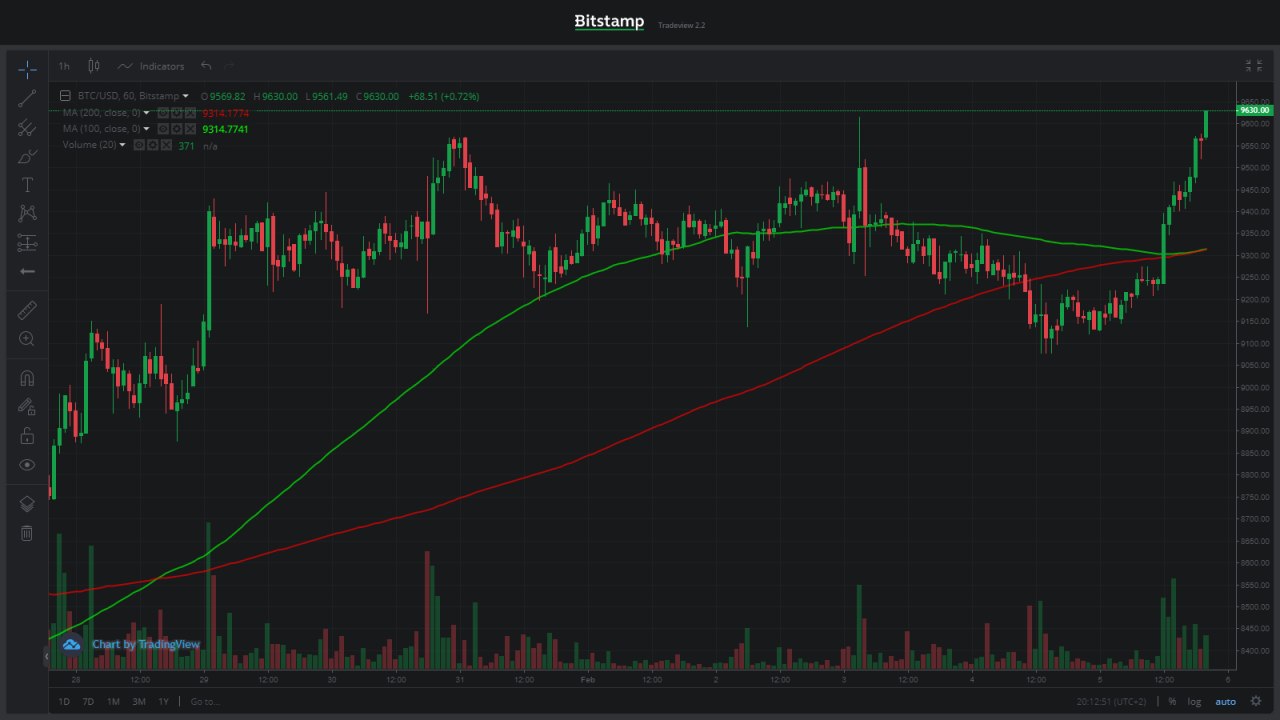Open the 1h interval selector
The height and width of the screenshot is (720, 1280).
pyautogui.click(x=64, y=66)
